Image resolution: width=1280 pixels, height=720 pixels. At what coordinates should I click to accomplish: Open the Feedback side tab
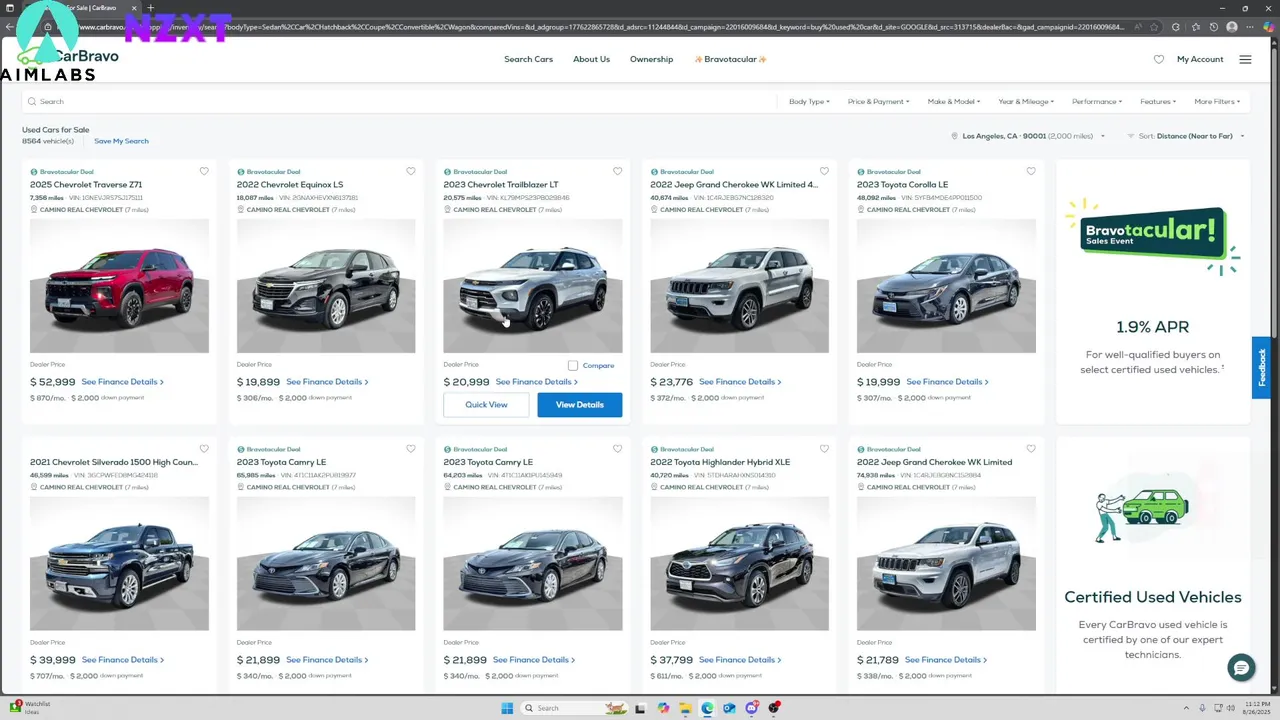click(x=1262, y=367)
